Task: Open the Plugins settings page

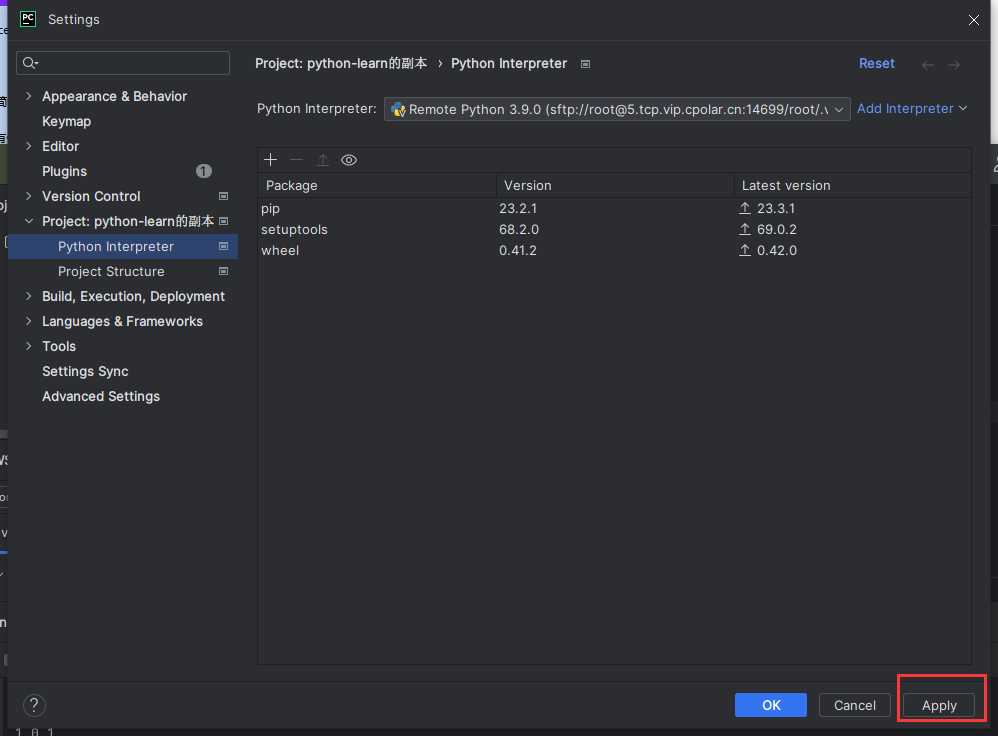Action: (x=64, y=171)
